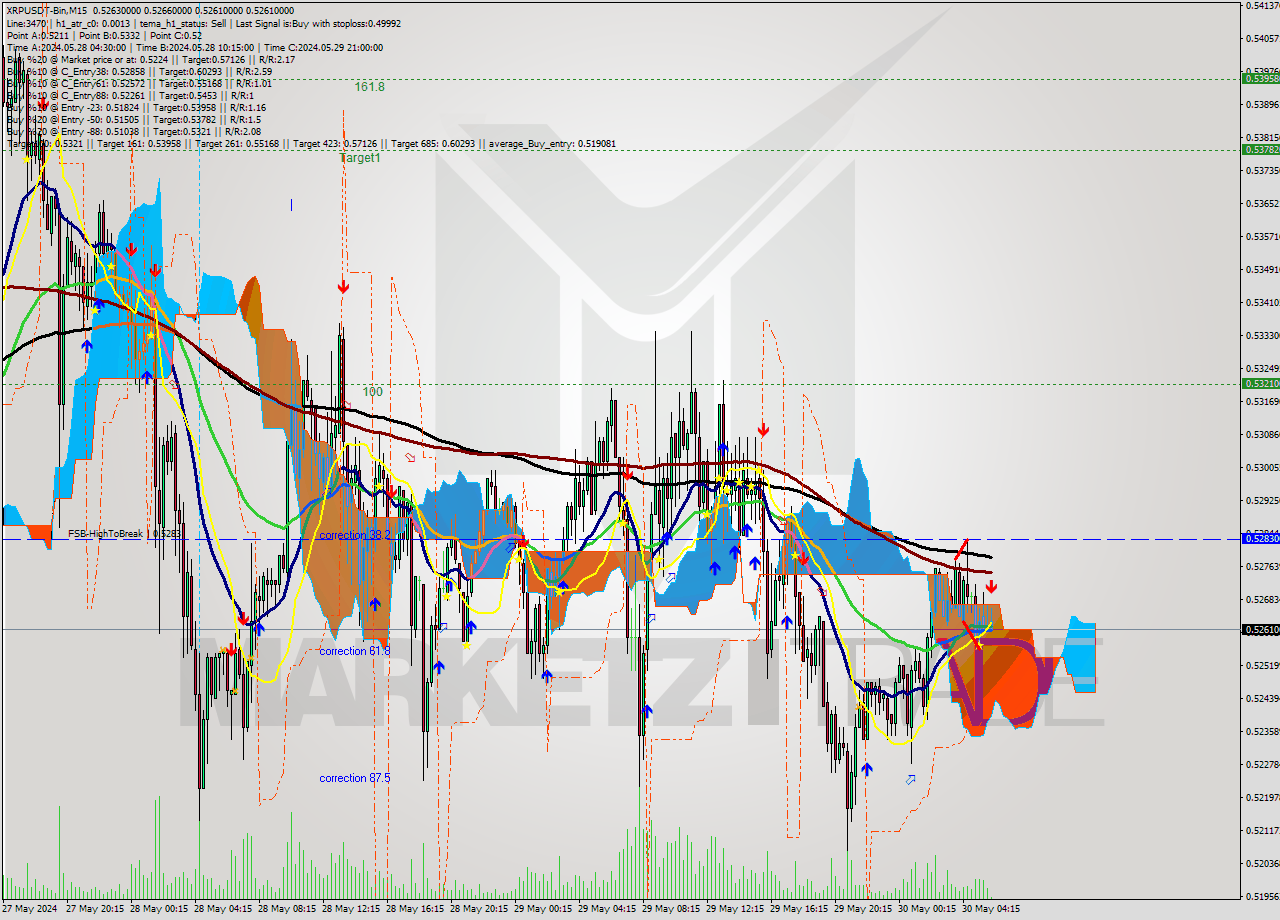This screenshot has height=920, width=1280.
Task: Click the 'correction 87.5' label
Action: [x=355, y=778]
